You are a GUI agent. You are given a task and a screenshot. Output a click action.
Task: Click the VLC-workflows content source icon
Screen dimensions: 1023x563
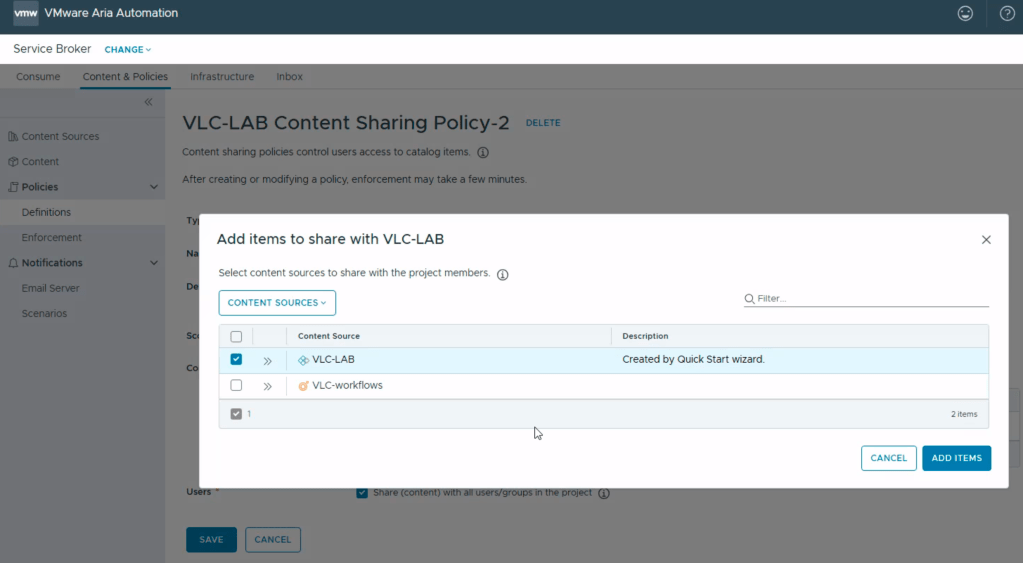[303, 386]
